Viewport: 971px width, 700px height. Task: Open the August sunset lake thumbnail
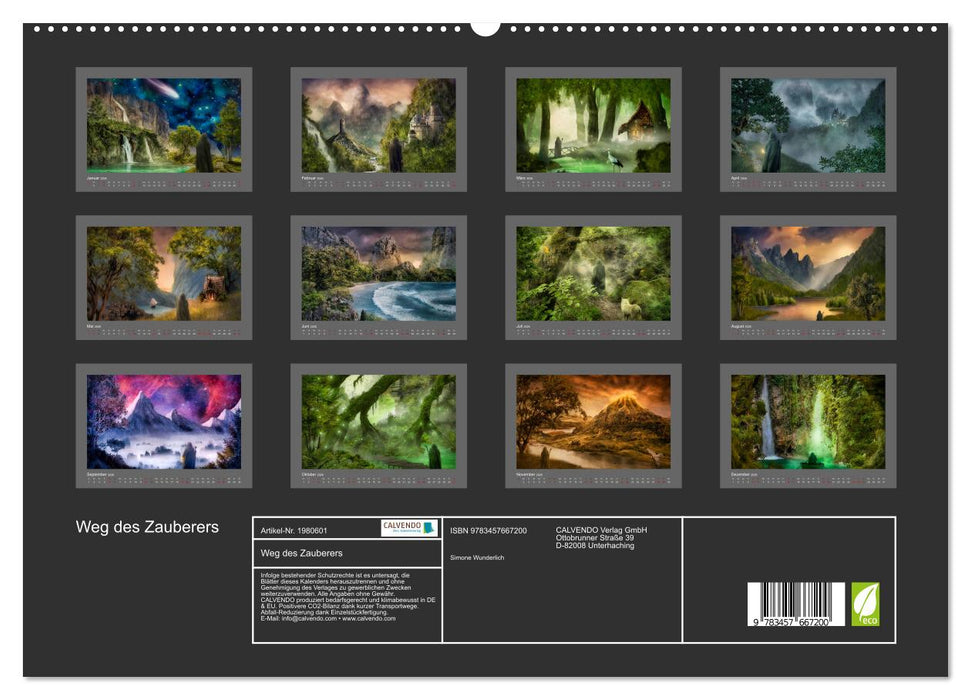(x=808, y=273)
